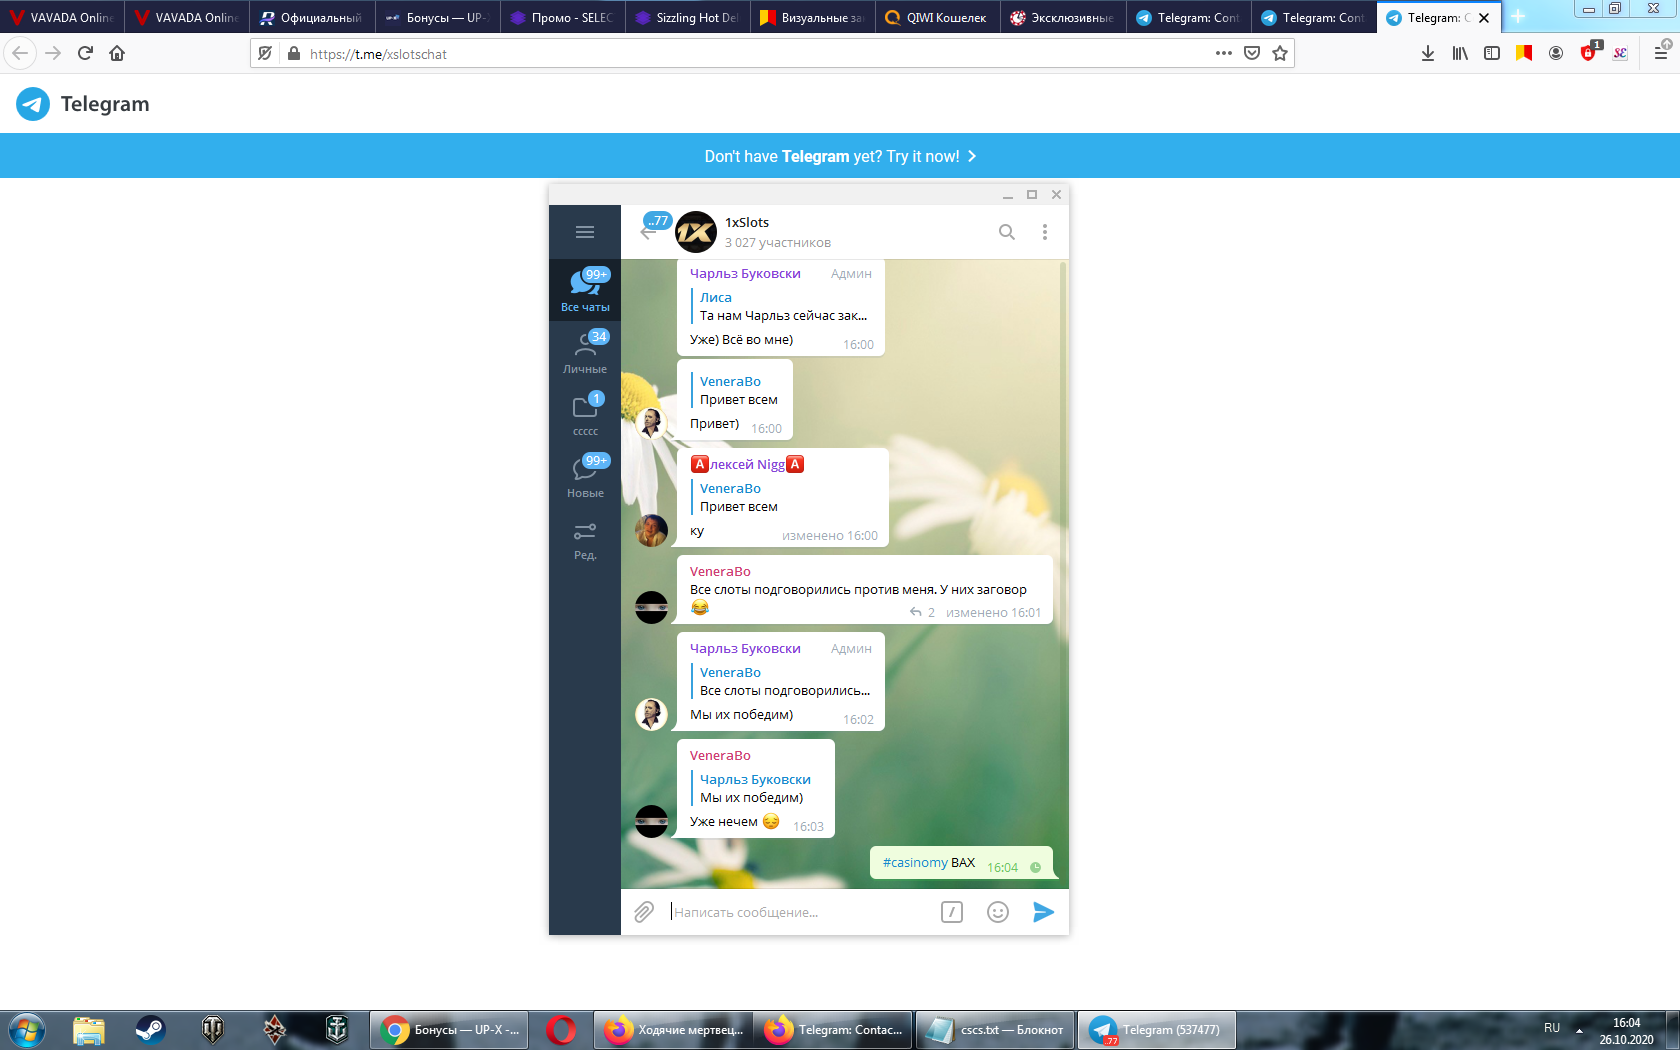Switch to Chrome 'Бонусы — UP-X' taskbar window
The width and height of the screenshot is (1680, 1050).
451,1030
